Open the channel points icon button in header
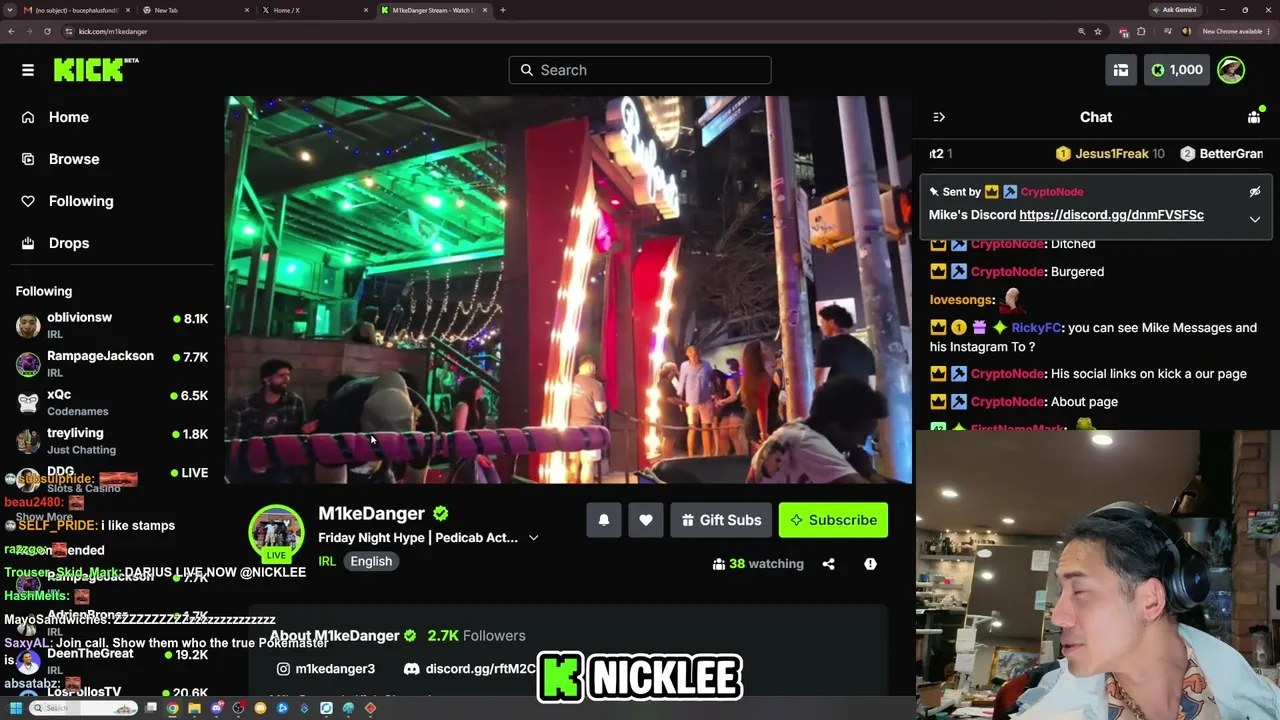 pyautogui.click(x=1121, y=70)
